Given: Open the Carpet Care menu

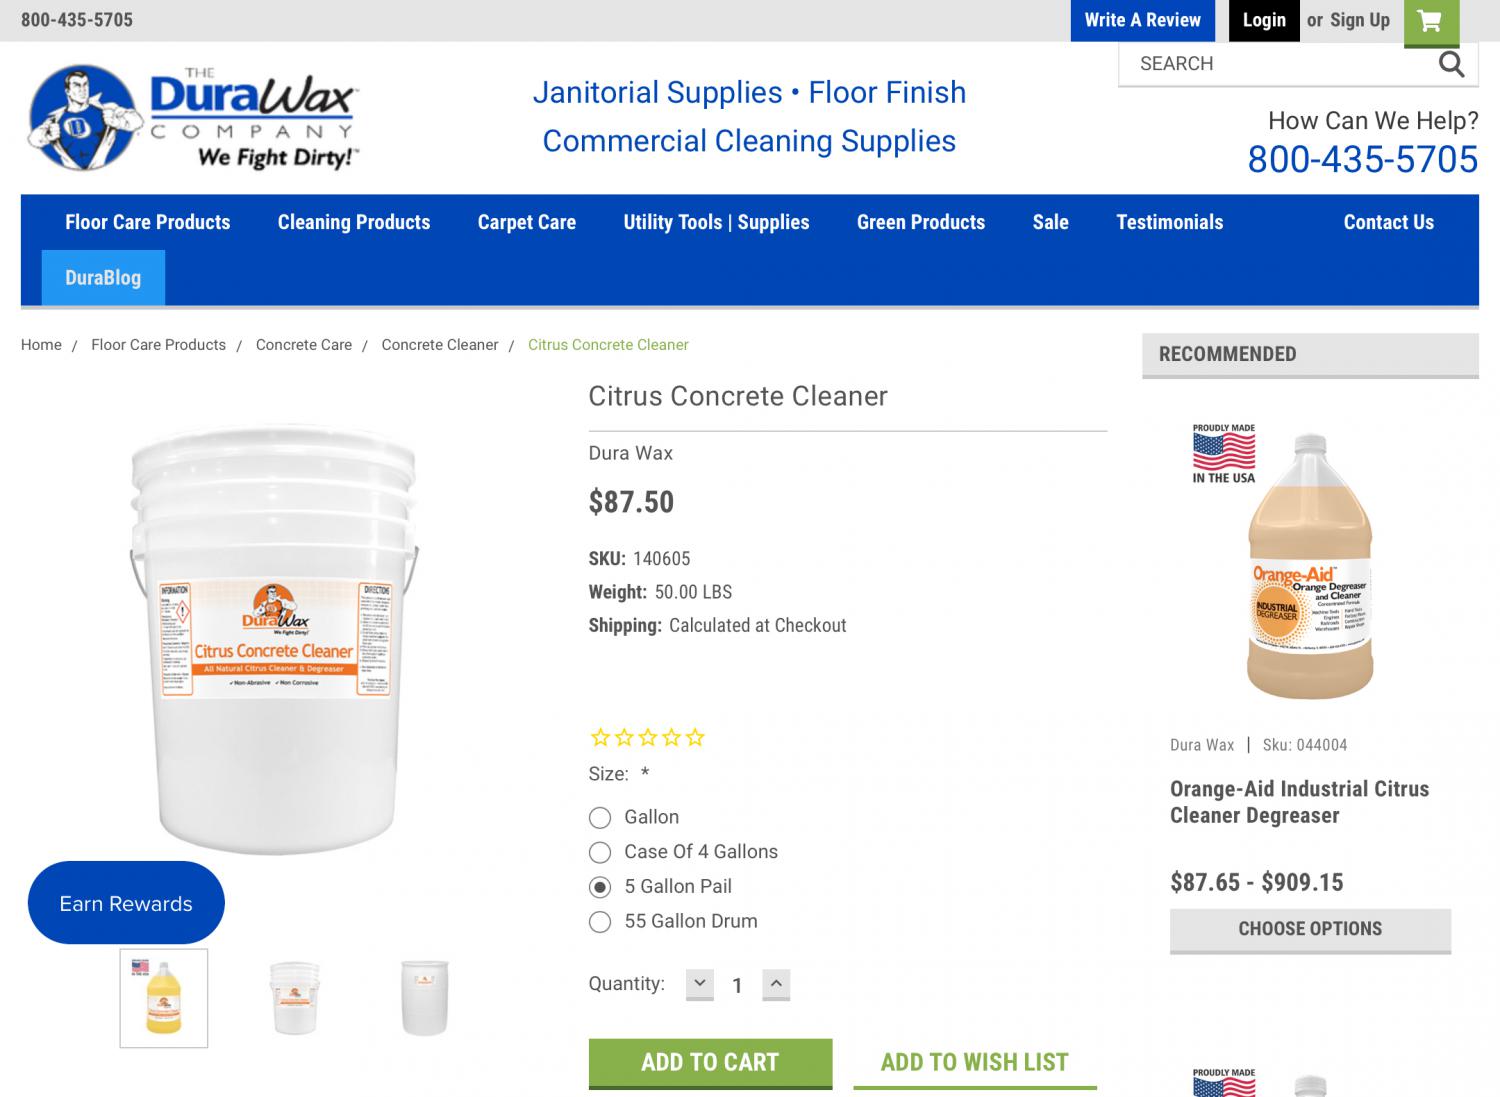Looking at the screenshot, I should [x=527, y=222].
